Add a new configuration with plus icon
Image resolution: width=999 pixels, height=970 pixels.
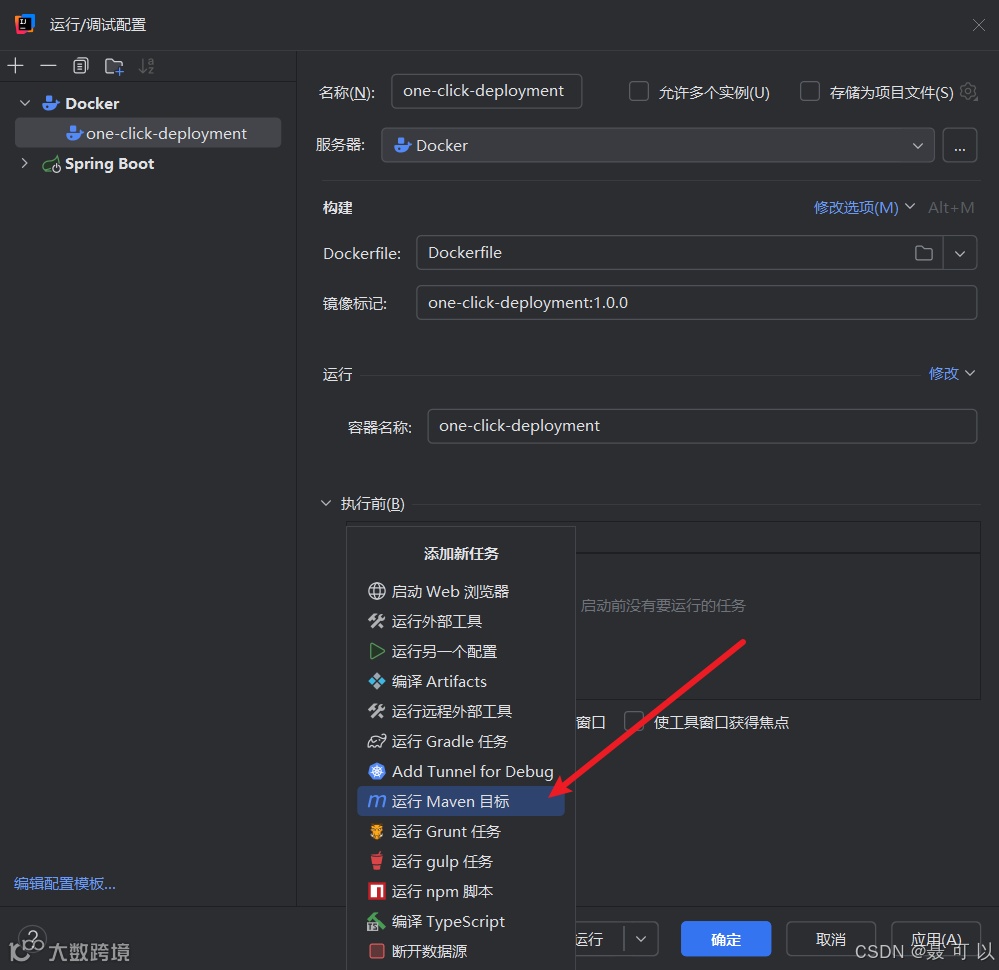point(15,66)
